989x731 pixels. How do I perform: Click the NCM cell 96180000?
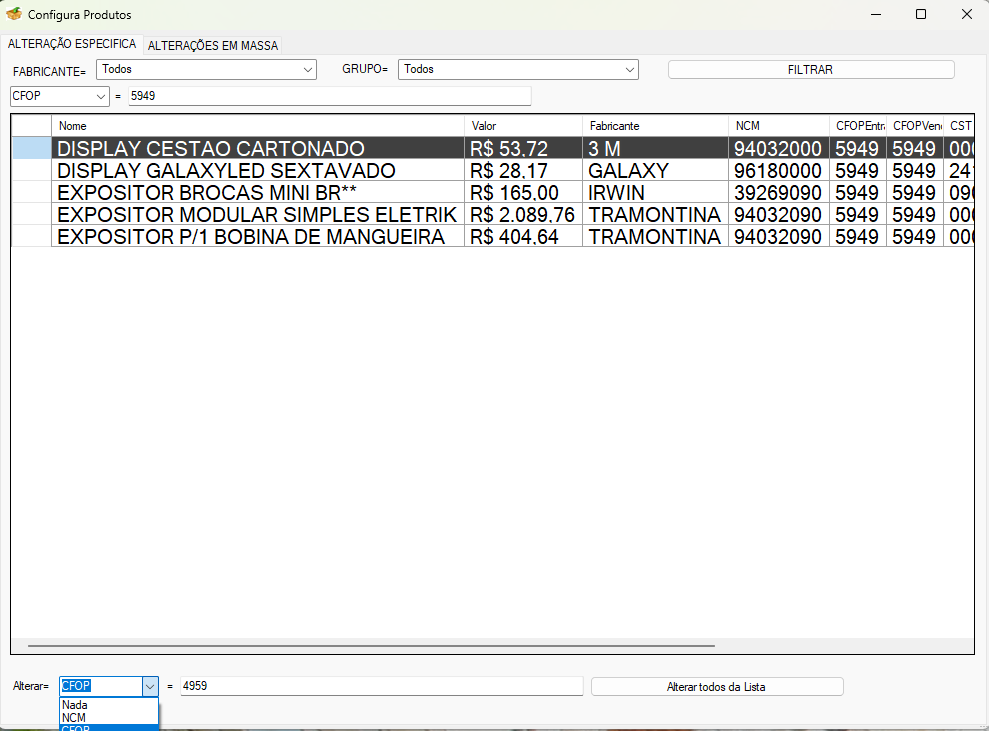pyautogui.click(x=778, y=170)
